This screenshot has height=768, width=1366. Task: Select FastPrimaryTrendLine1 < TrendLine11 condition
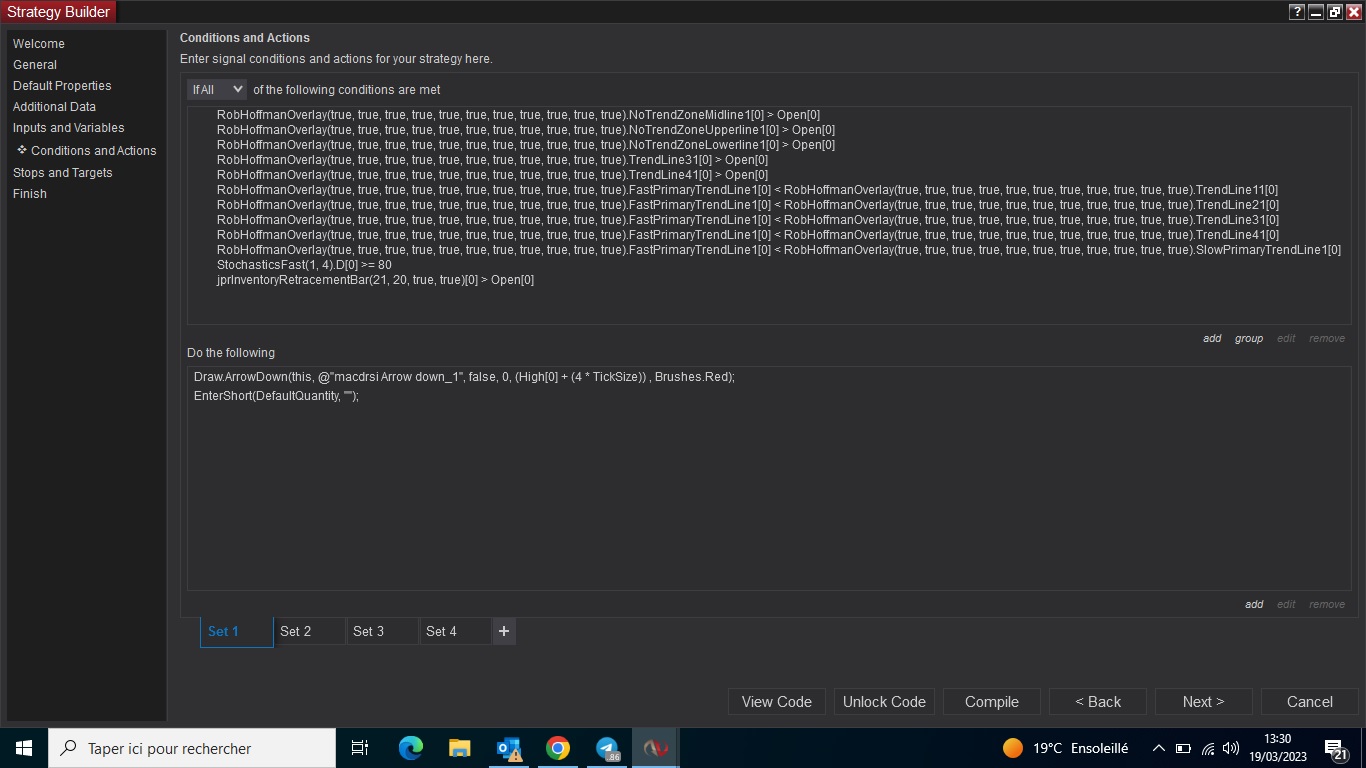(x=747, y=190)
